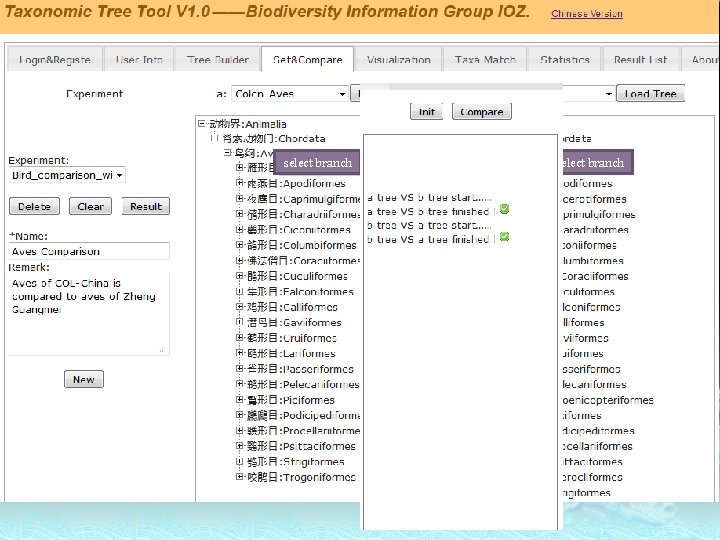Expand the Podicipediformes node in tree a
This screenshot has height=540, width=720.
[x=239, y=415]
